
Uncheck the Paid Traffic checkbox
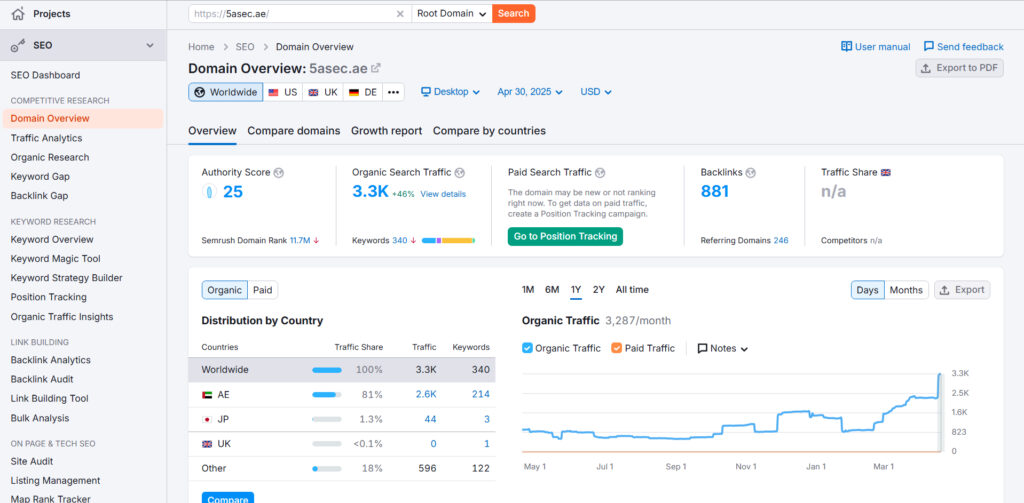click(x=616, y=348)
